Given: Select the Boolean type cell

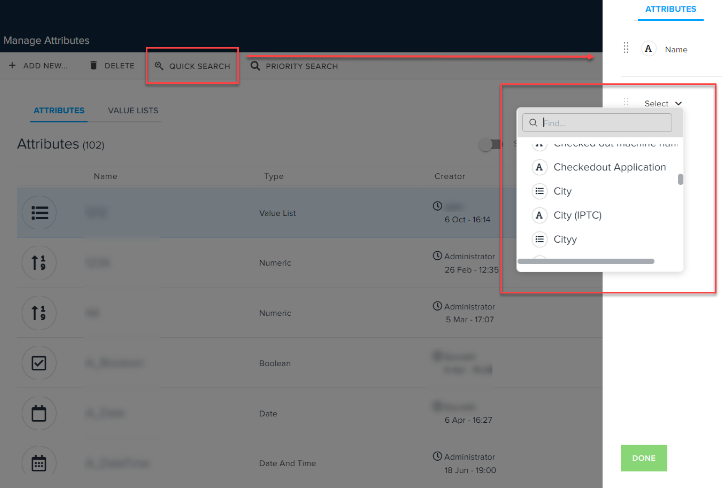Looking at the screenshot, I should pyautogui.click(x=274, y=363).
